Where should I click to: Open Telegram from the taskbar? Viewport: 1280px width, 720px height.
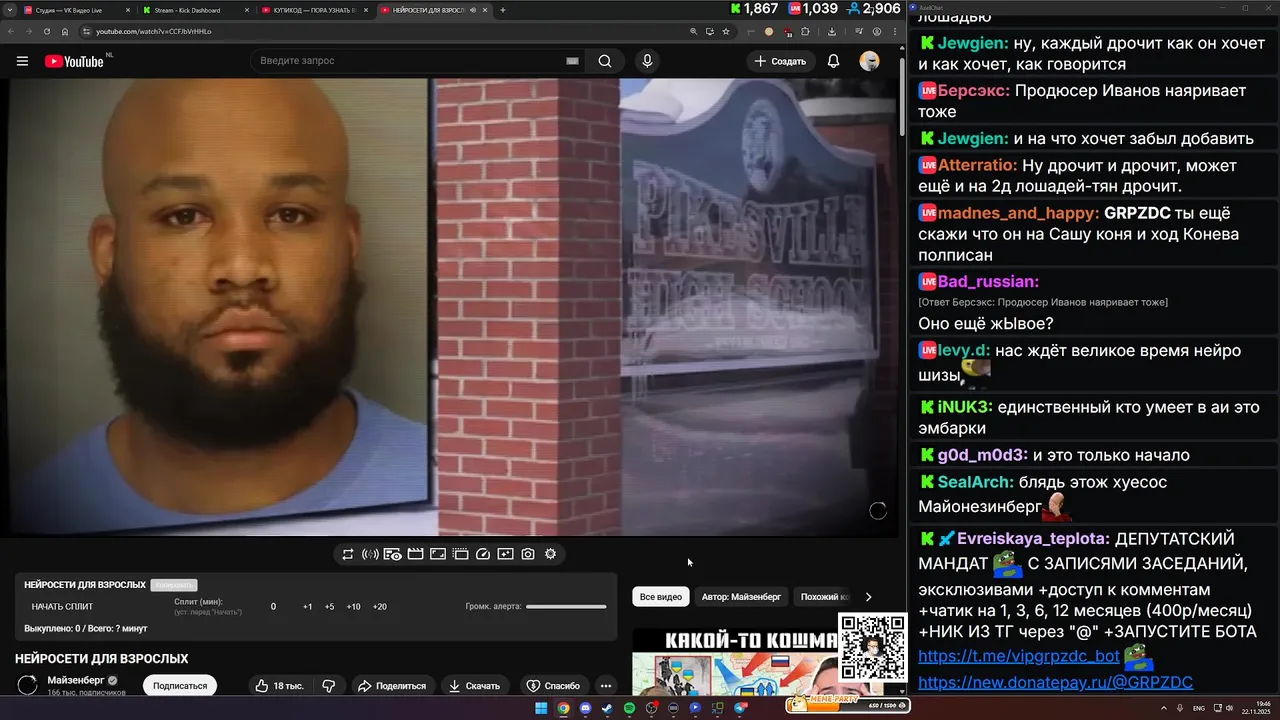tap(739, 708)
